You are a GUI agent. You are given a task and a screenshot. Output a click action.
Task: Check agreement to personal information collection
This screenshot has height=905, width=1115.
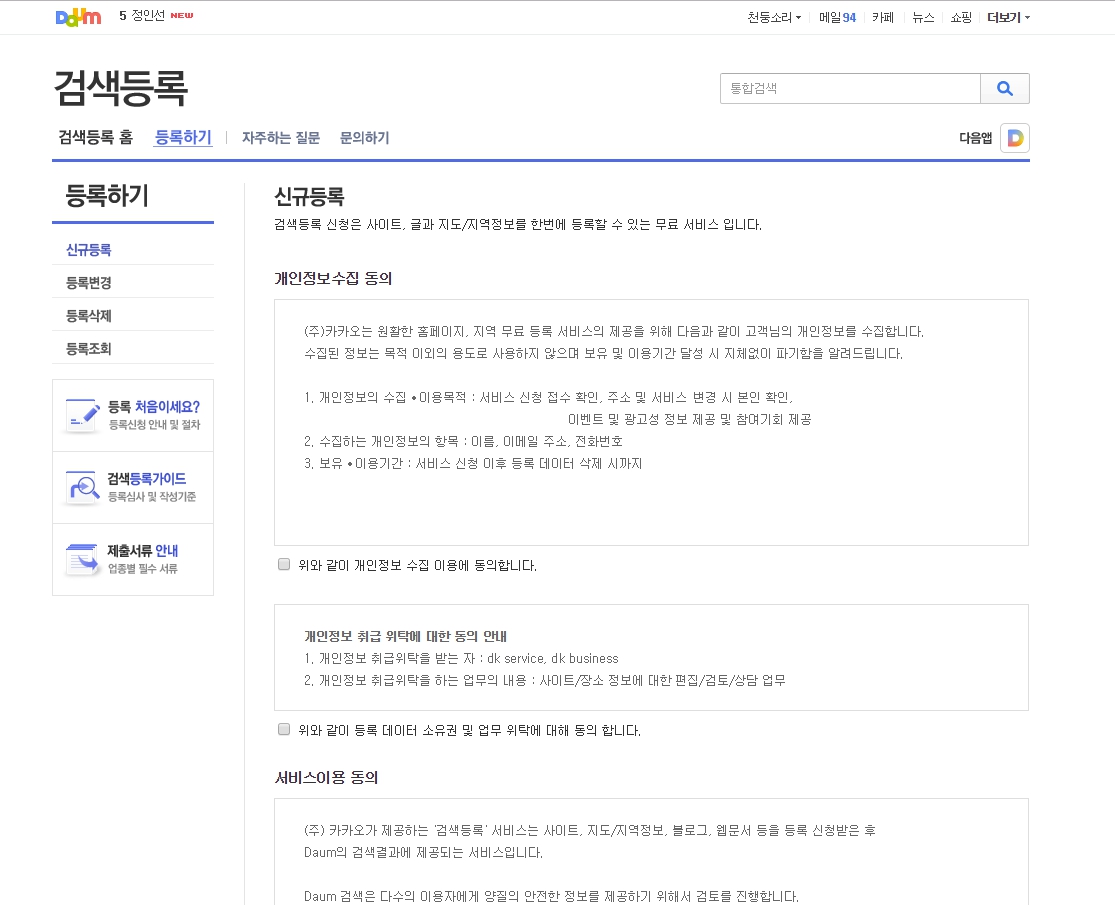pos(283,564)
